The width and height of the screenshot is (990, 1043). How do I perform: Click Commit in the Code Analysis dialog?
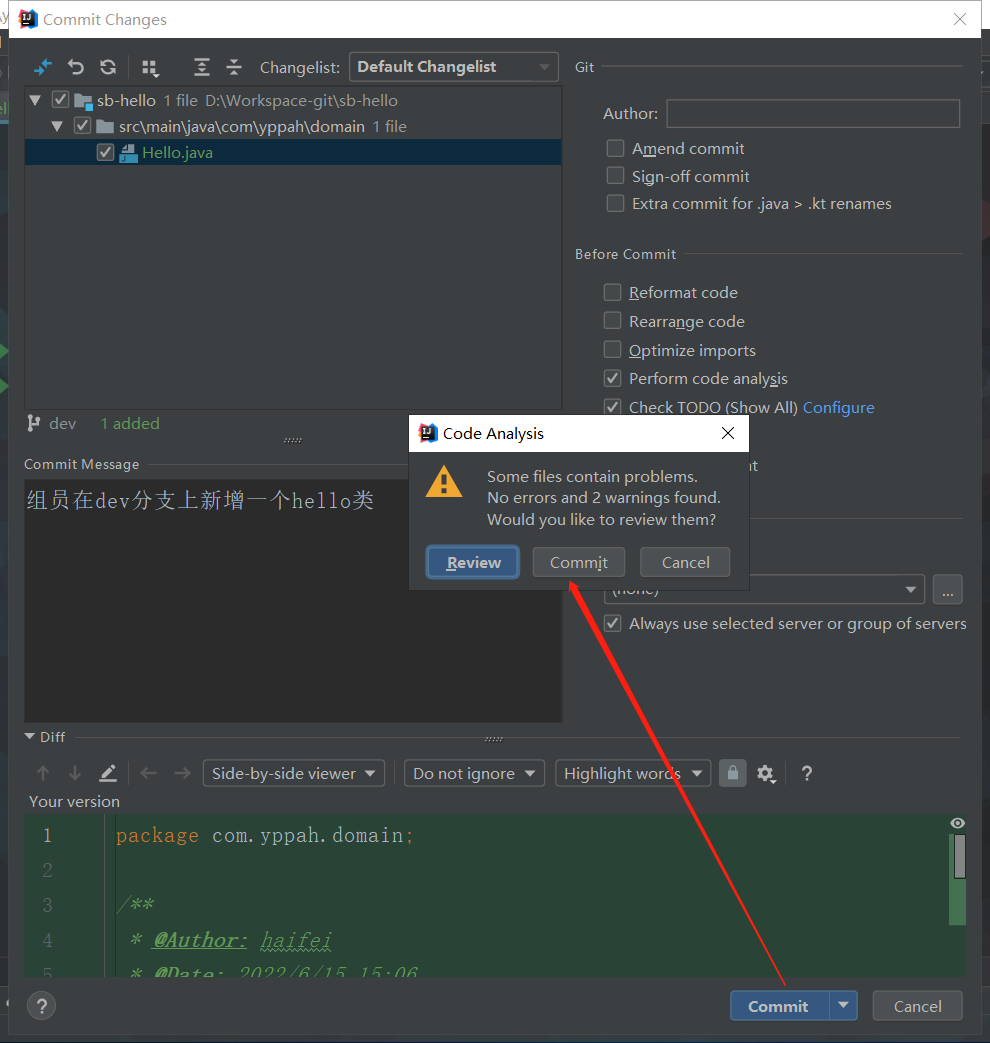tap(578, 562)
